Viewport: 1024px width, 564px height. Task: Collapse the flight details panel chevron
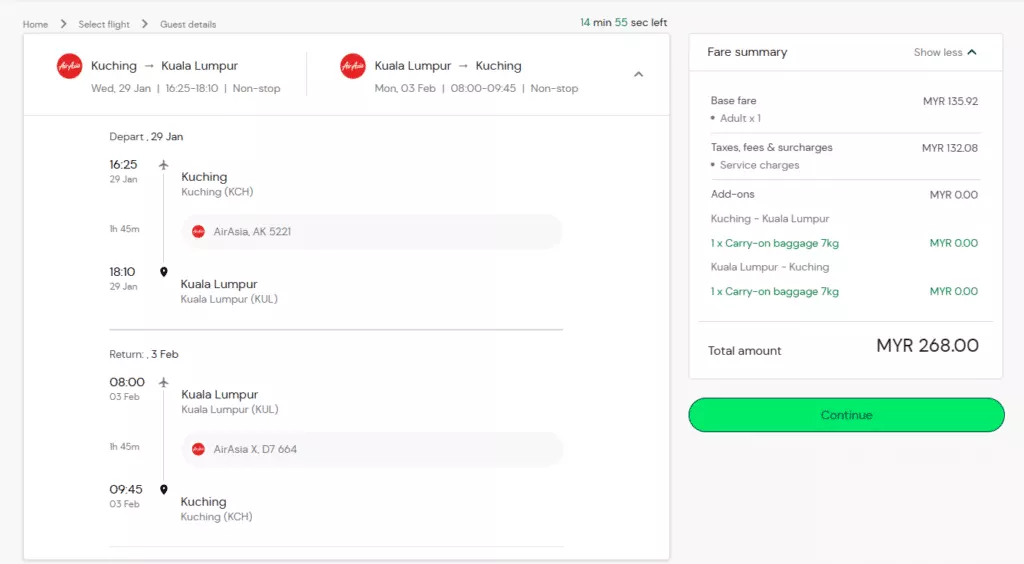tap(639, 74)
